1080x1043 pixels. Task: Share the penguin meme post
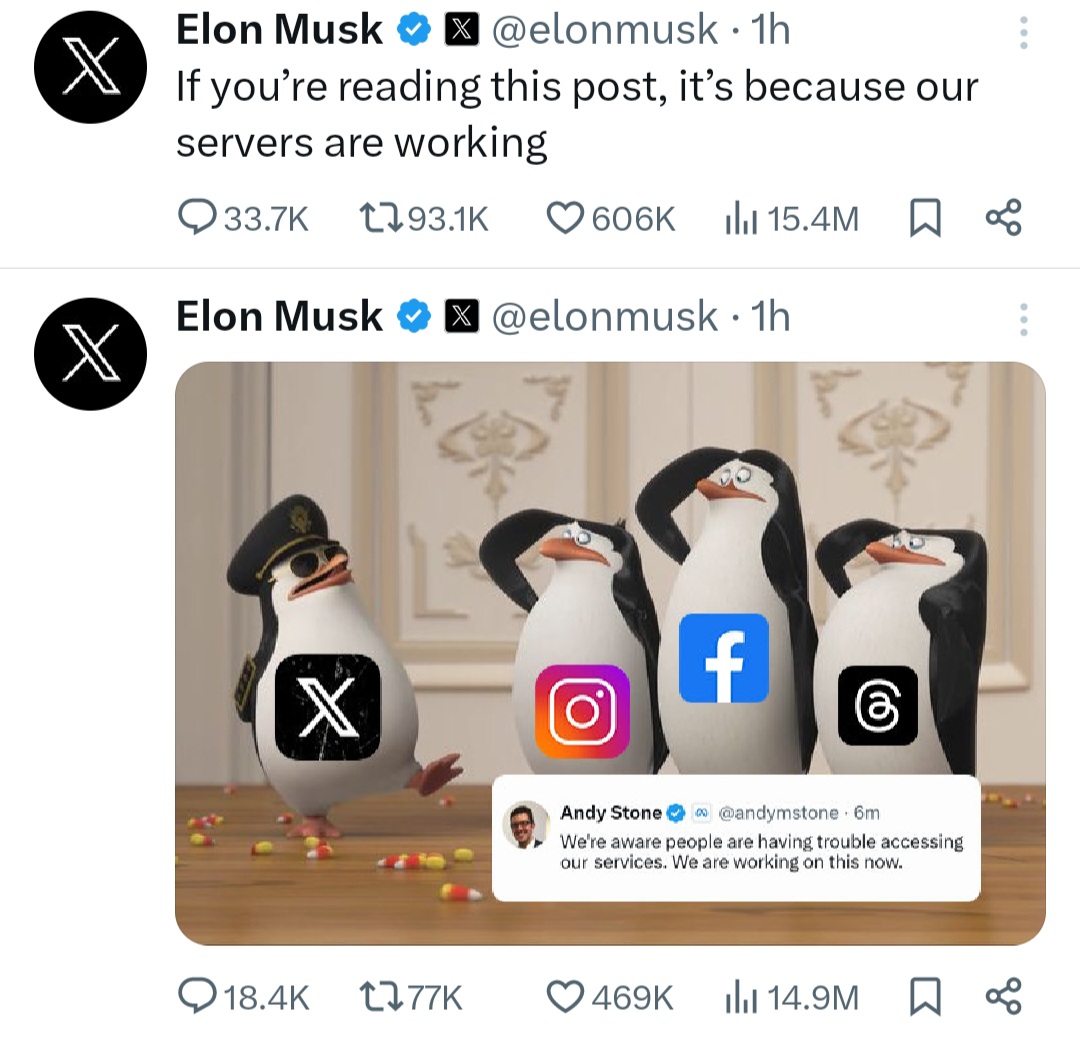1003,996
